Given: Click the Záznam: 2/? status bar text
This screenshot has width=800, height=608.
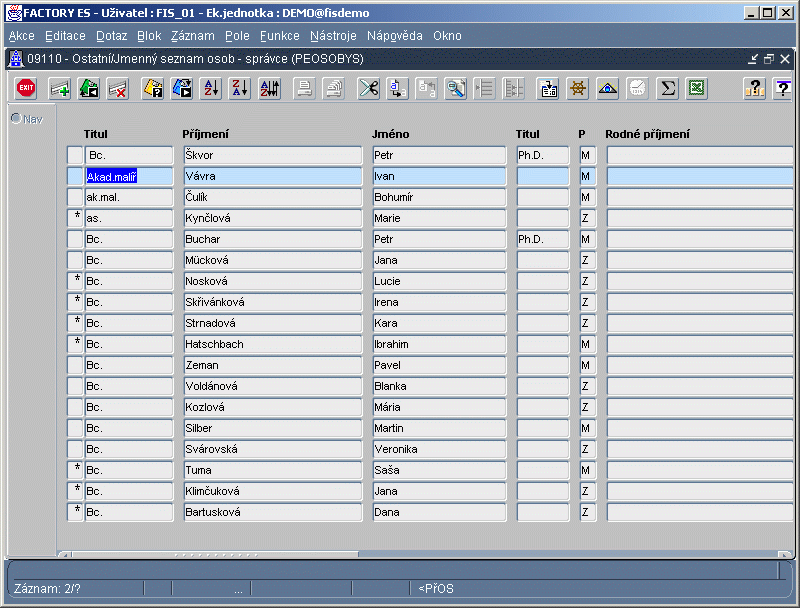Looking at the screenshot, I should (47, 589).
